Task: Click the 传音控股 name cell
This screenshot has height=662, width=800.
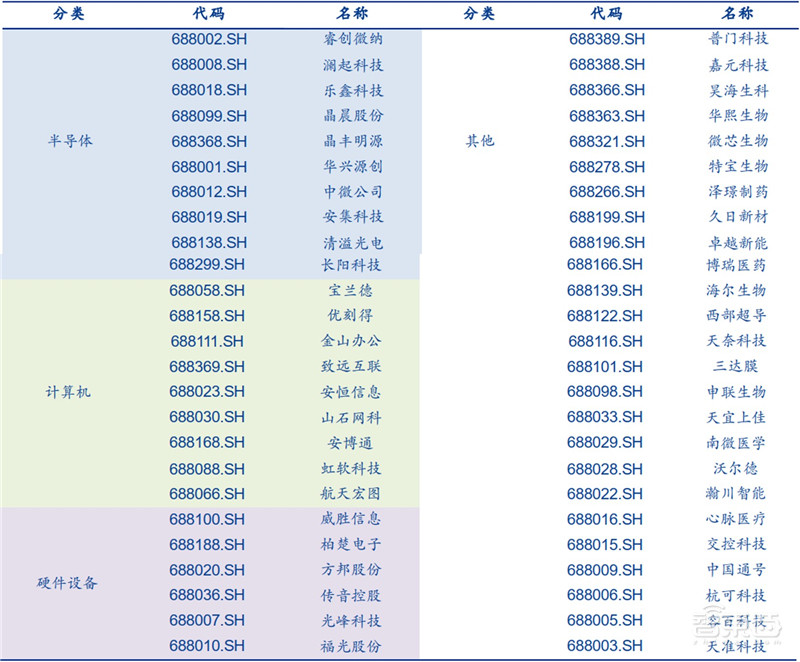Action: click(353, 595)
